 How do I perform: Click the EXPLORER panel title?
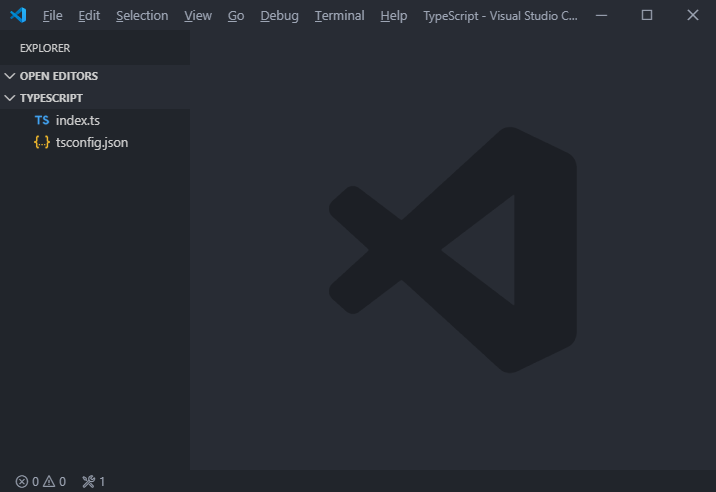click(45, 48)
